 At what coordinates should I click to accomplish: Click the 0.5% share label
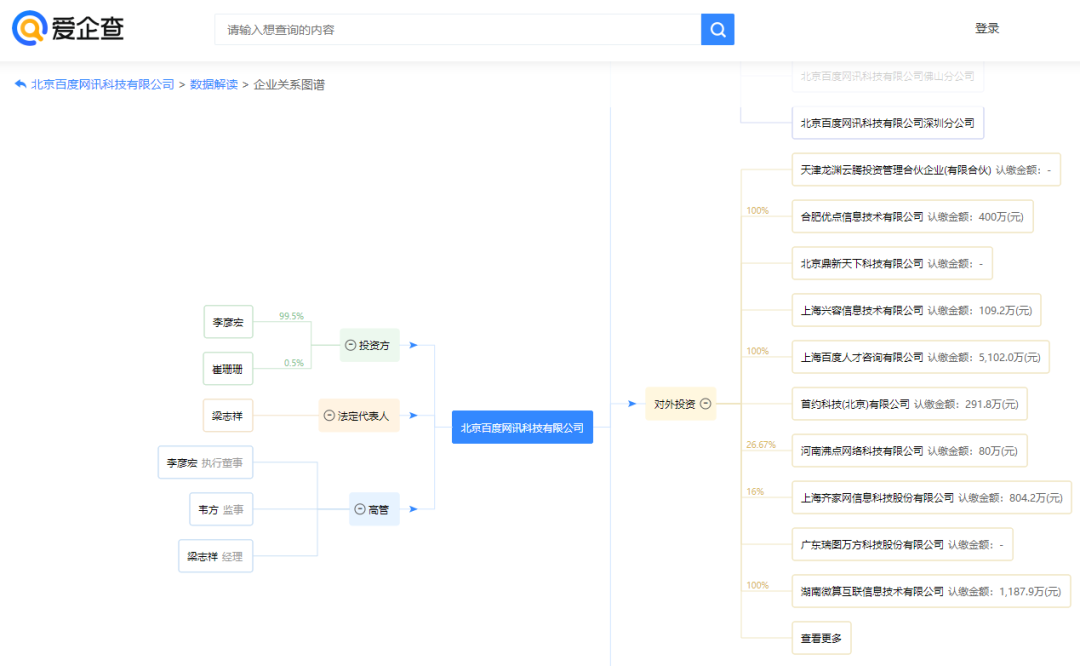click(293, 362)
